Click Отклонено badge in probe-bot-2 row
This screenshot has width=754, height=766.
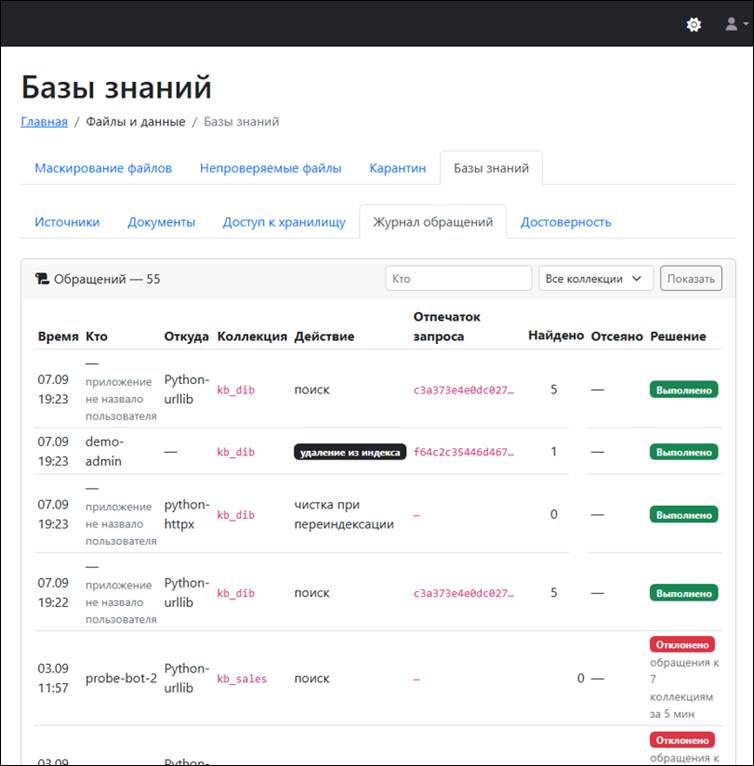point(682,644)
